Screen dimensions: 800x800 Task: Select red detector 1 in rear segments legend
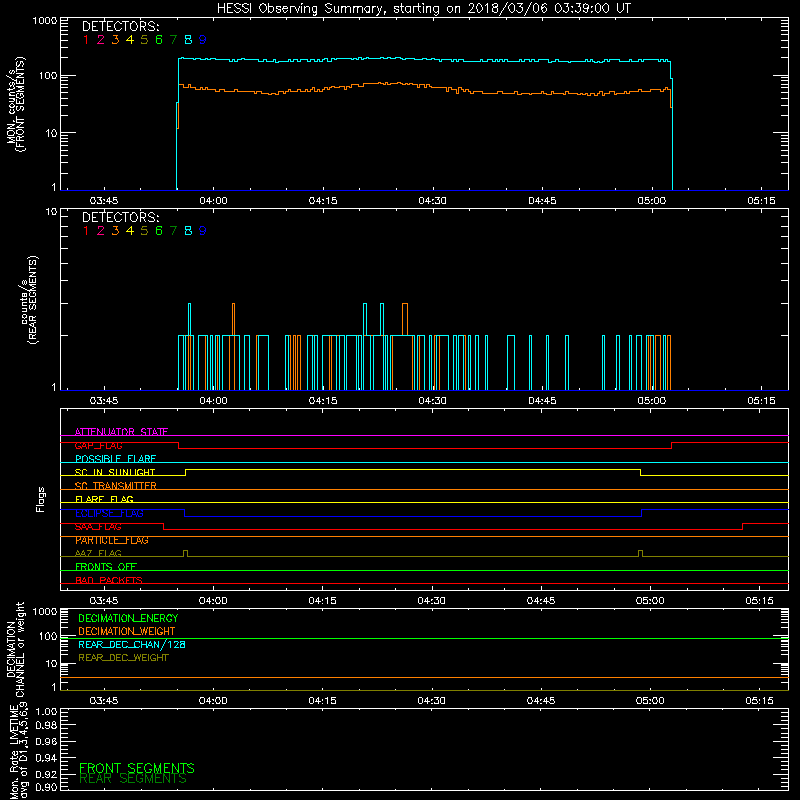86,231
